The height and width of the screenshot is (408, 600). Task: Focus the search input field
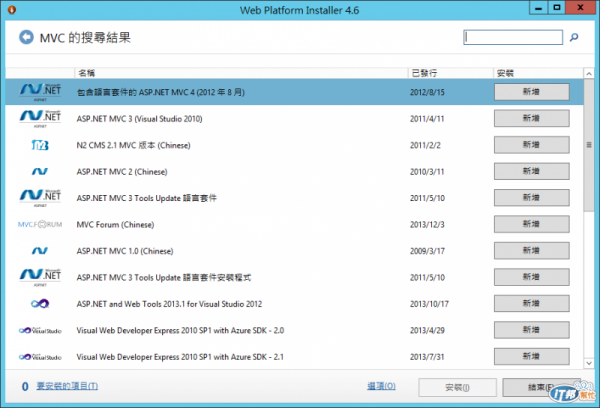click(513, 37)
